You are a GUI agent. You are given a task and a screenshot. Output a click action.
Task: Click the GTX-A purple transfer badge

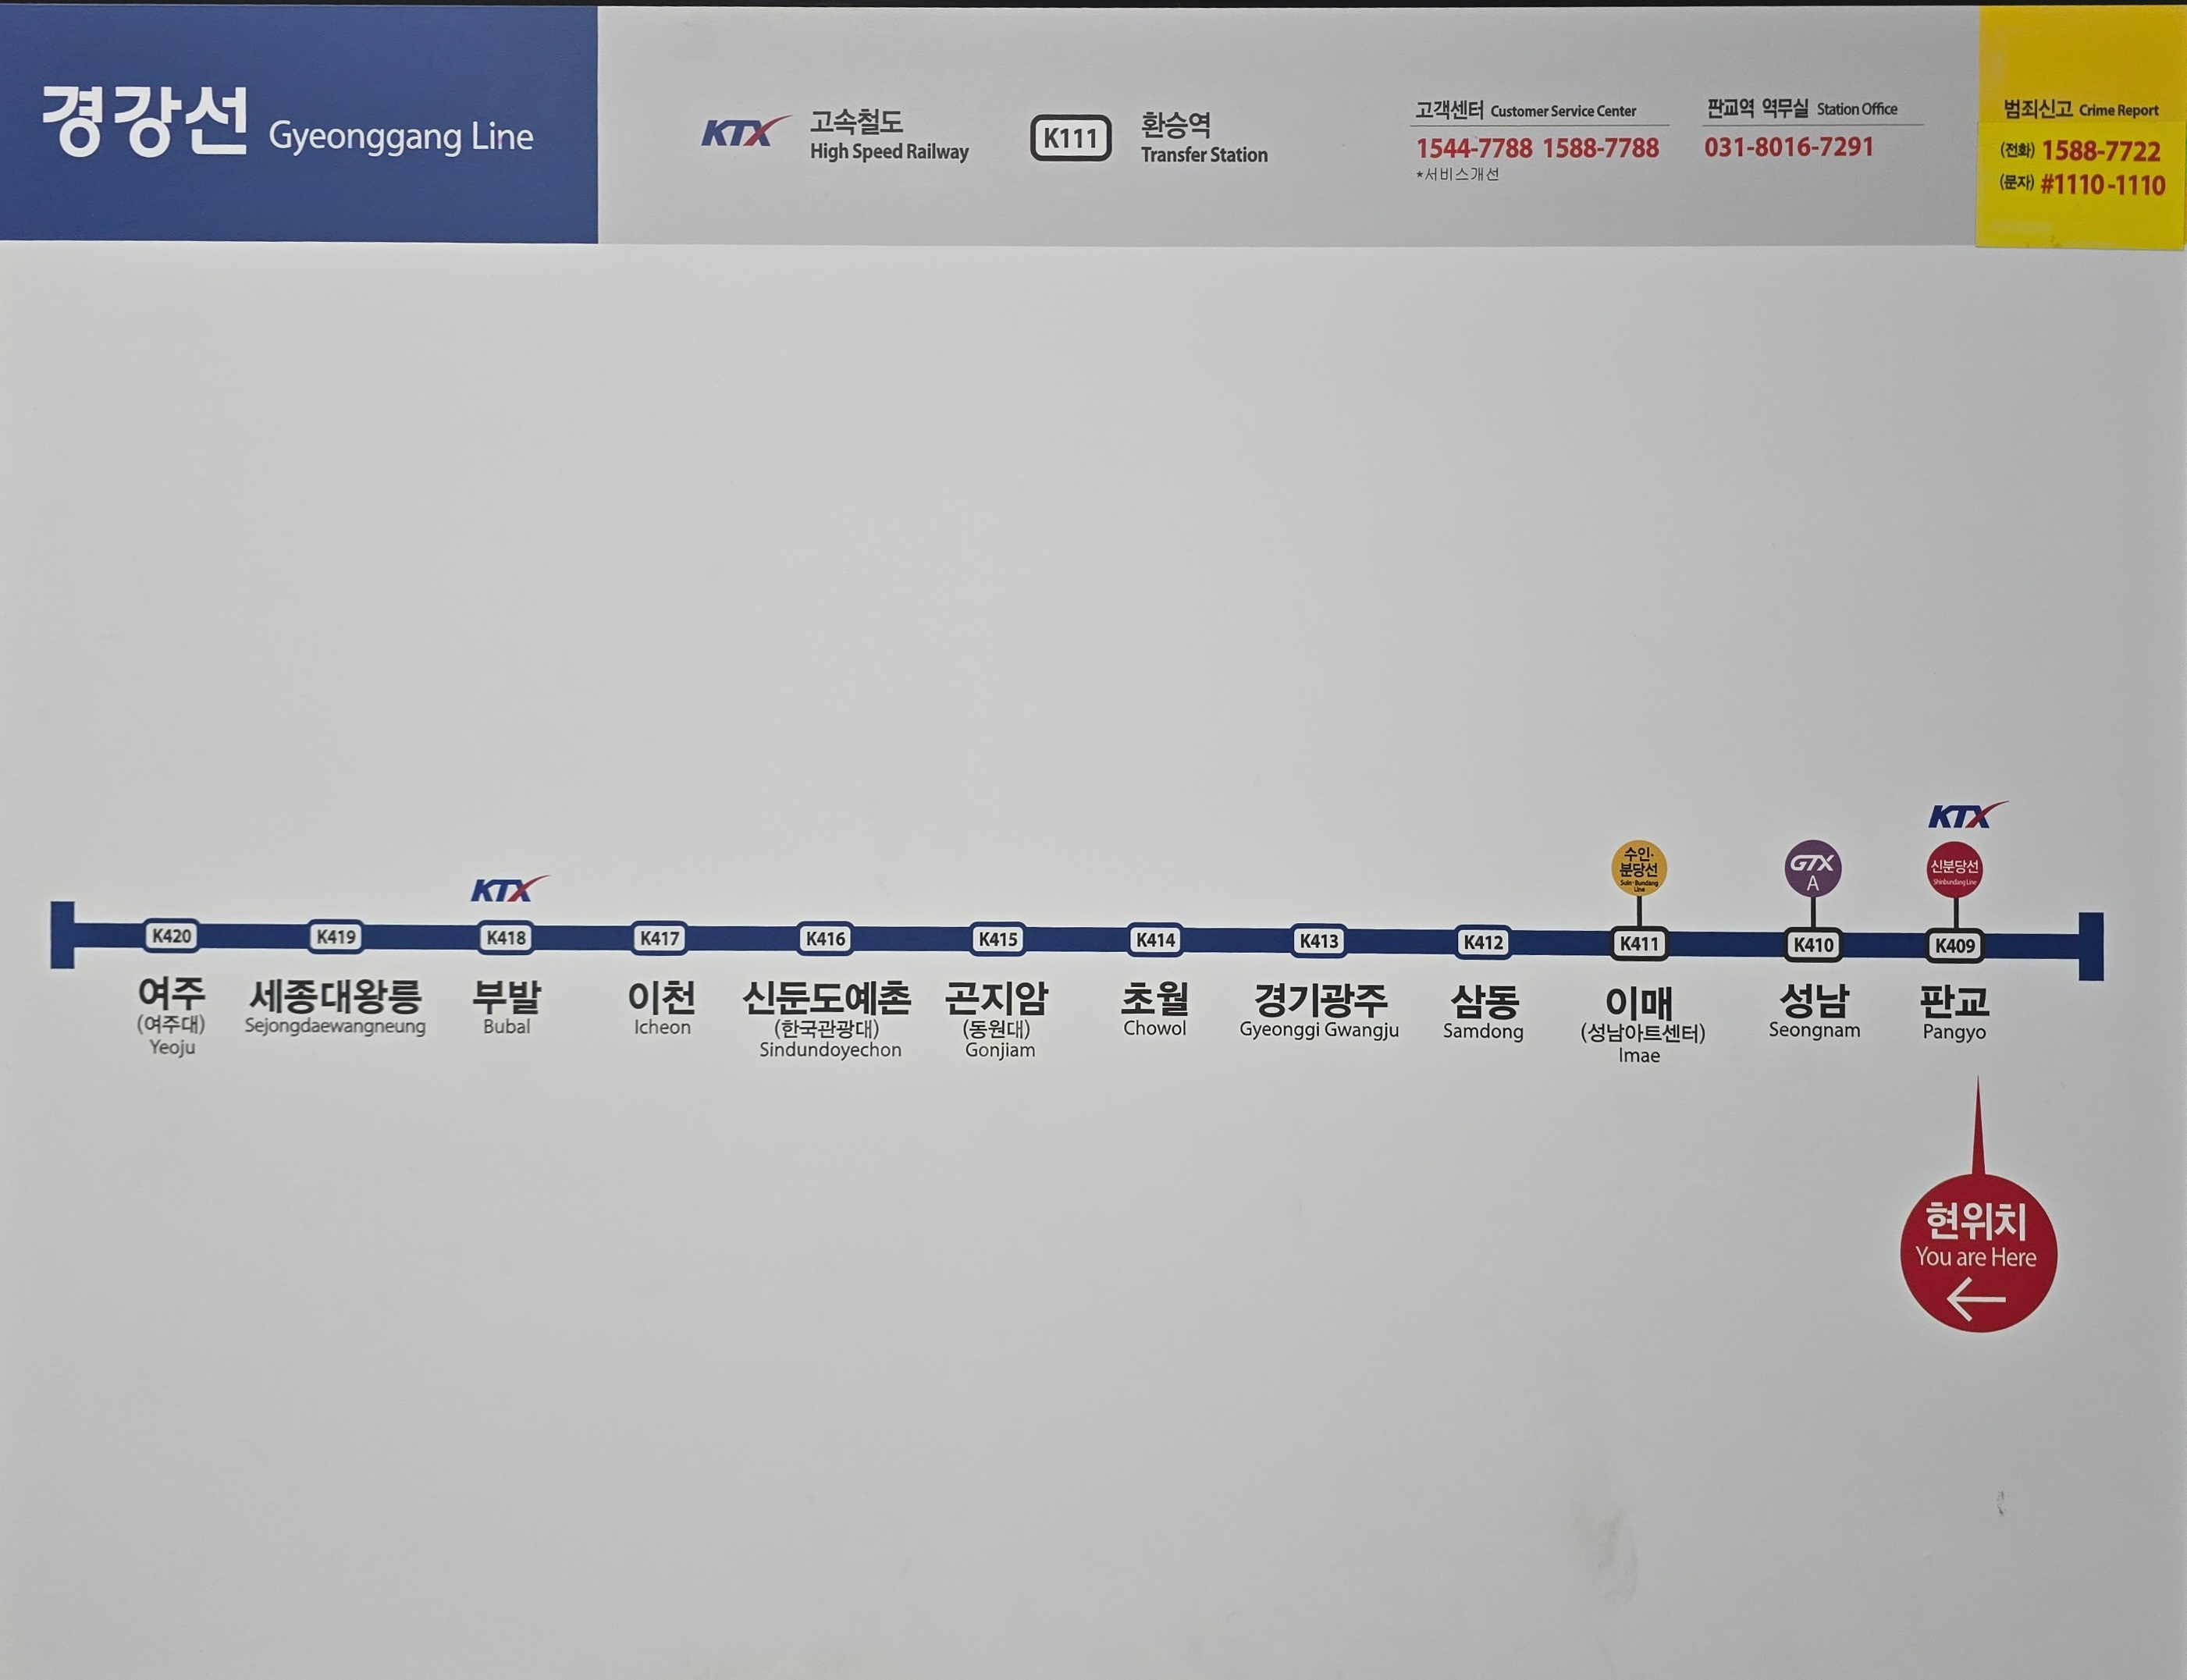click(x=1812, y=868)
